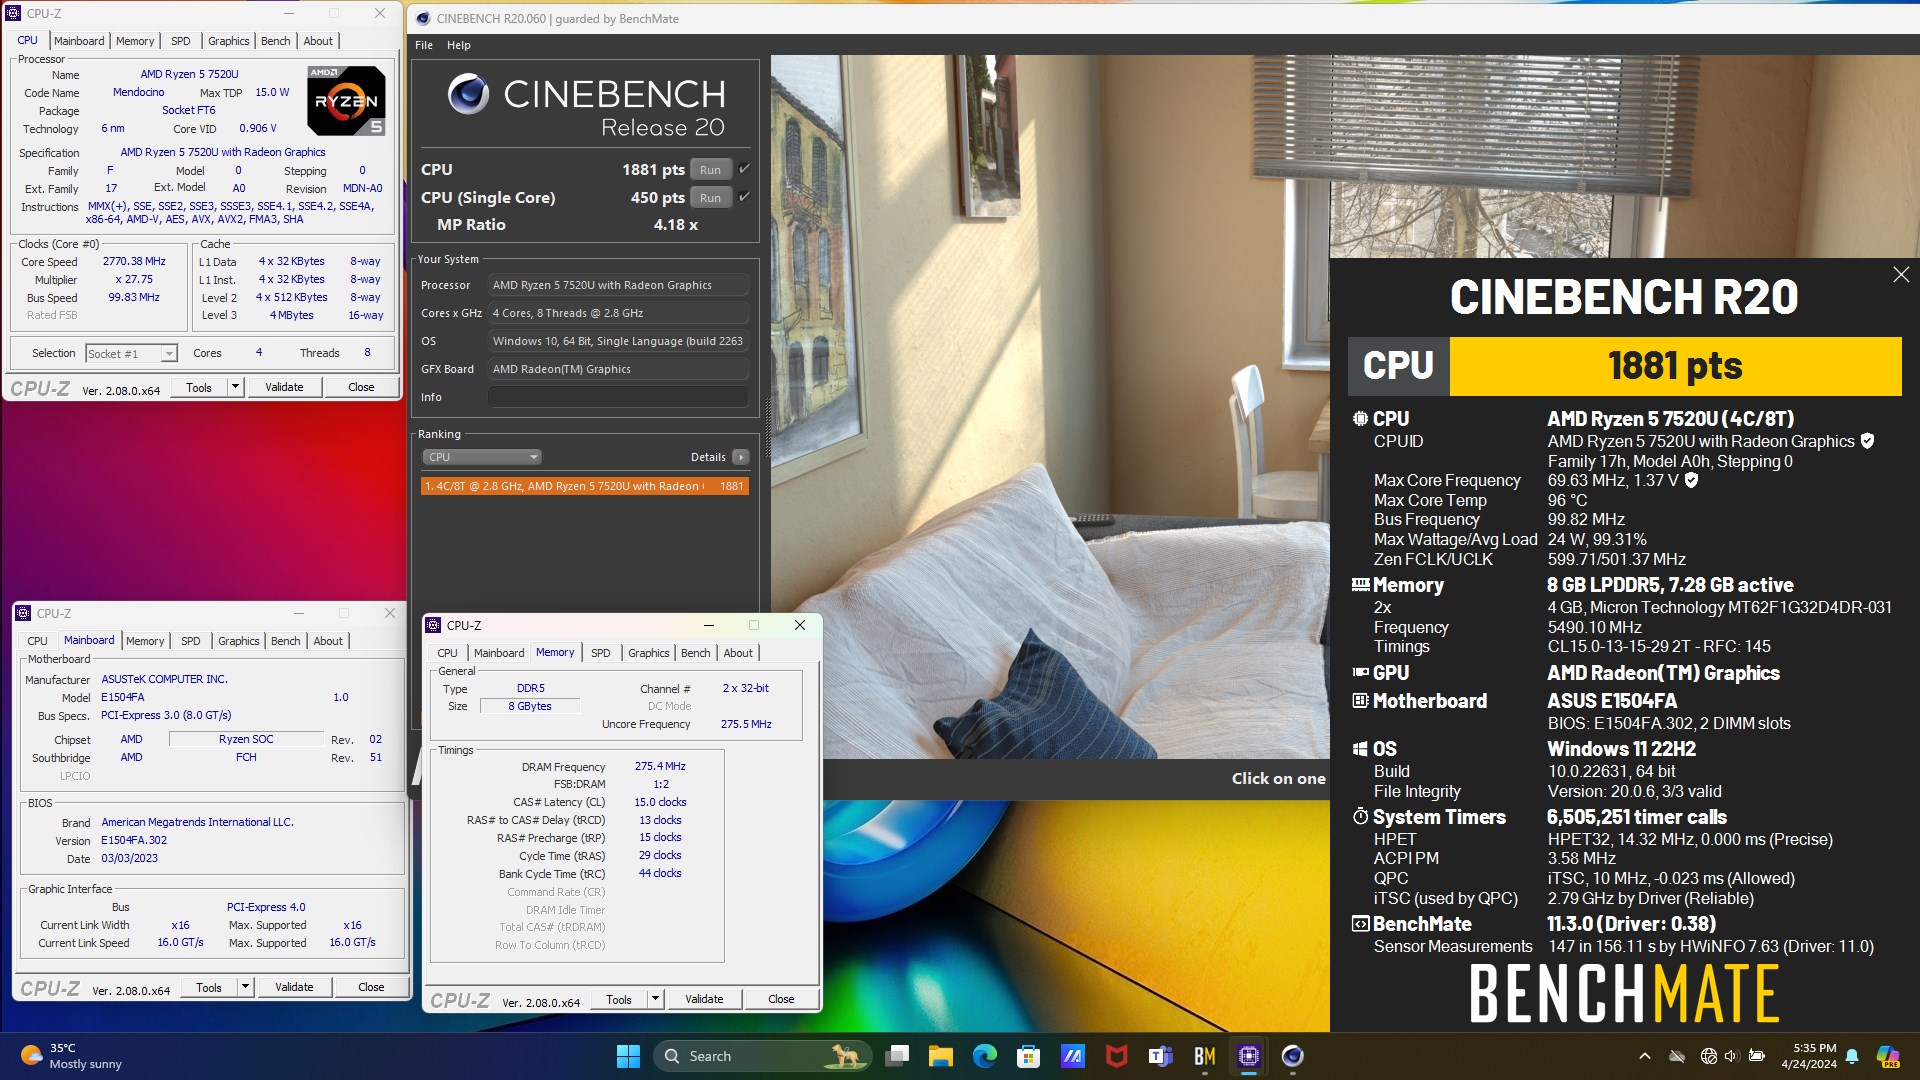Open Windows Start menu

(628, 1056)
